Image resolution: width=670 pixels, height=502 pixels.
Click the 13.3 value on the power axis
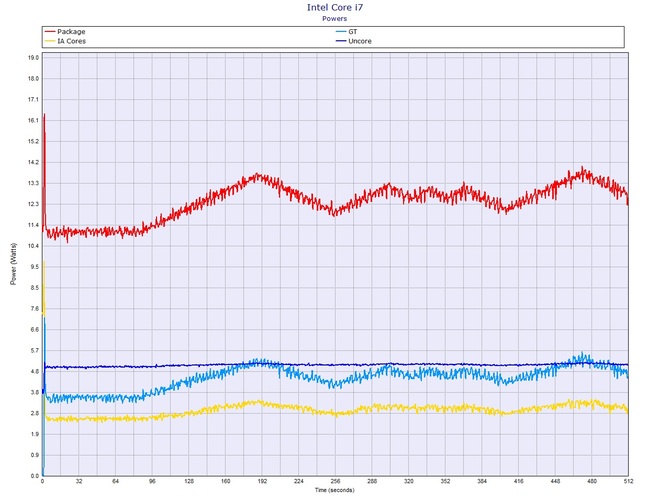pos(34,183)
